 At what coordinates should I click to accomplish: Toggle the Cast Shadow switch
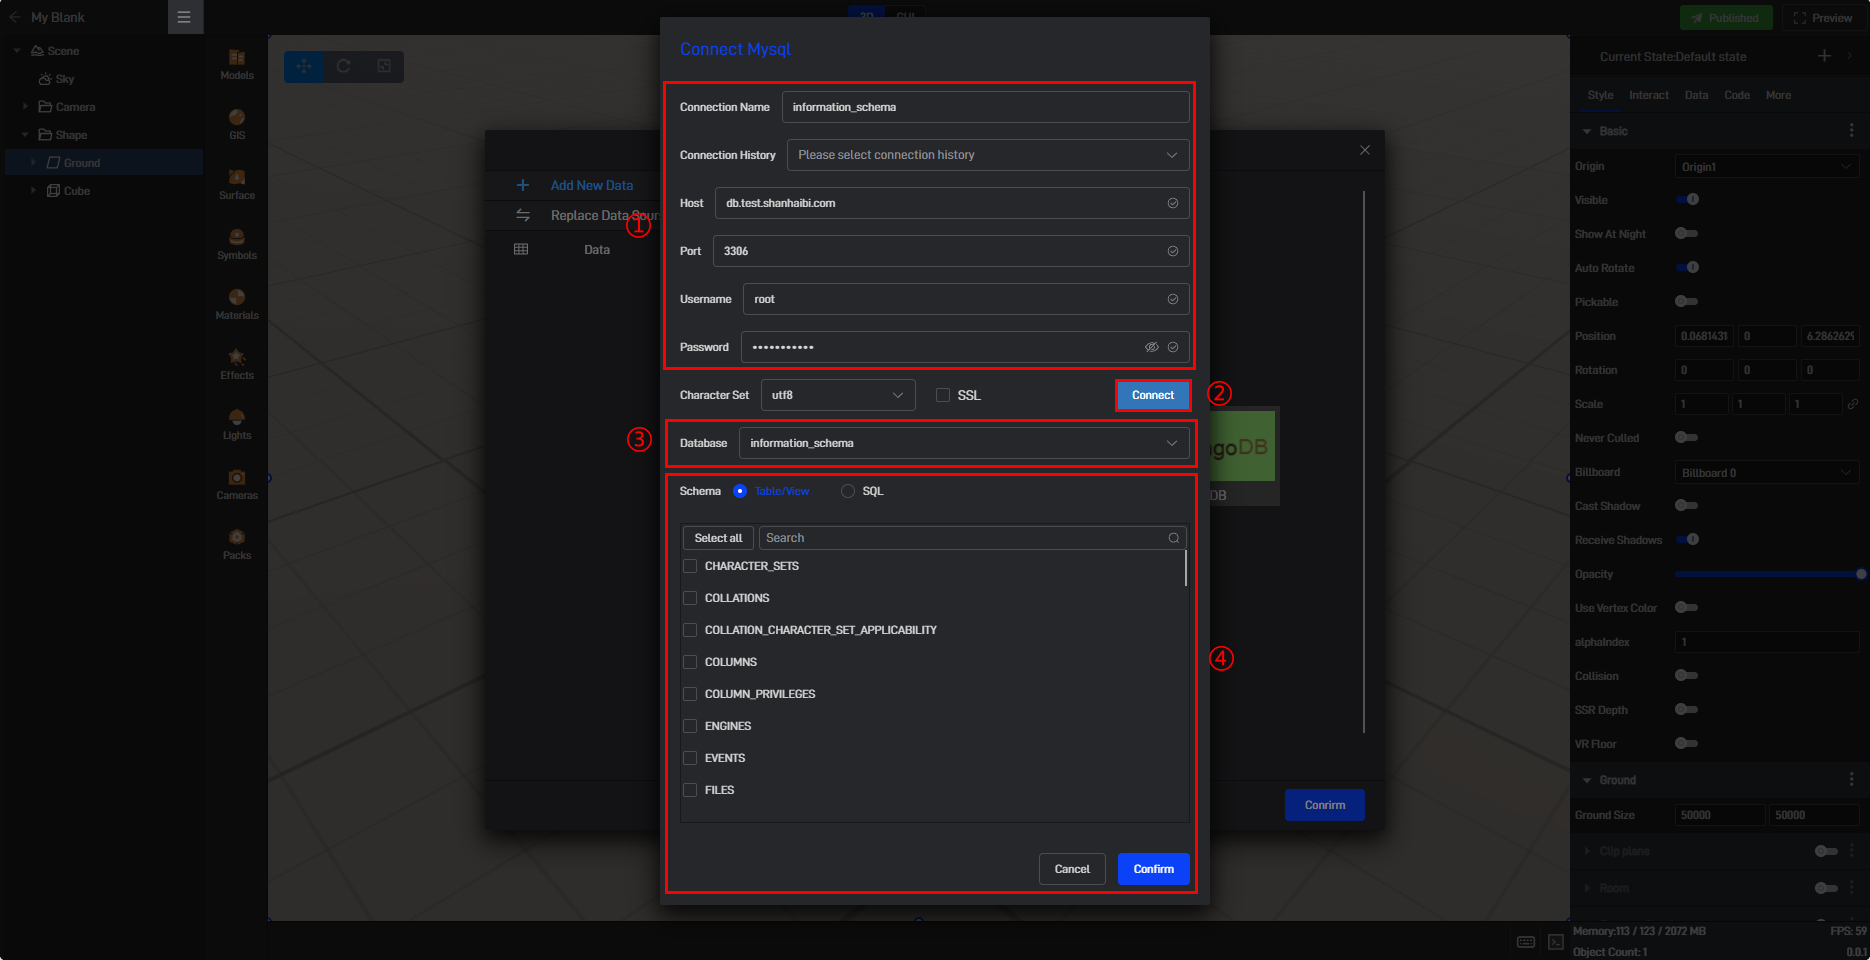click(1687, 505)
